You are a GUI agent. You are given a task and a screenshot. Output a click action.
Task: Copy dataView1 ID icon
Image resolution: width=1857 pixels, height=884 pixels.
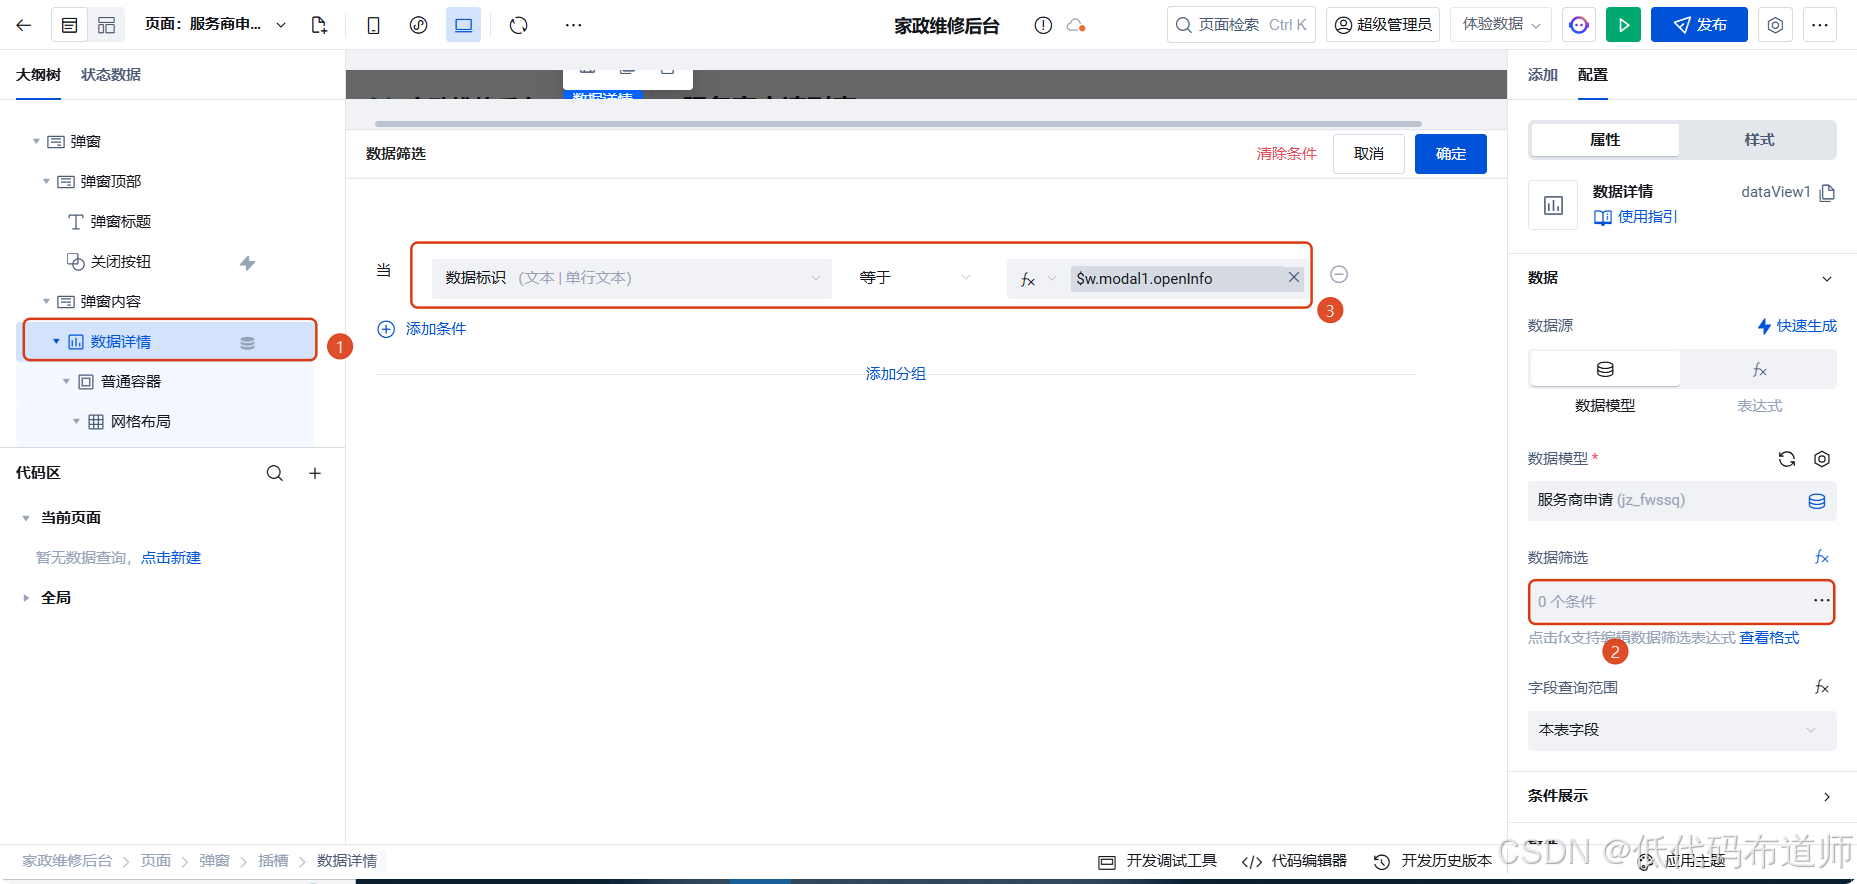pyautogui.click(x=1827, y=192)
